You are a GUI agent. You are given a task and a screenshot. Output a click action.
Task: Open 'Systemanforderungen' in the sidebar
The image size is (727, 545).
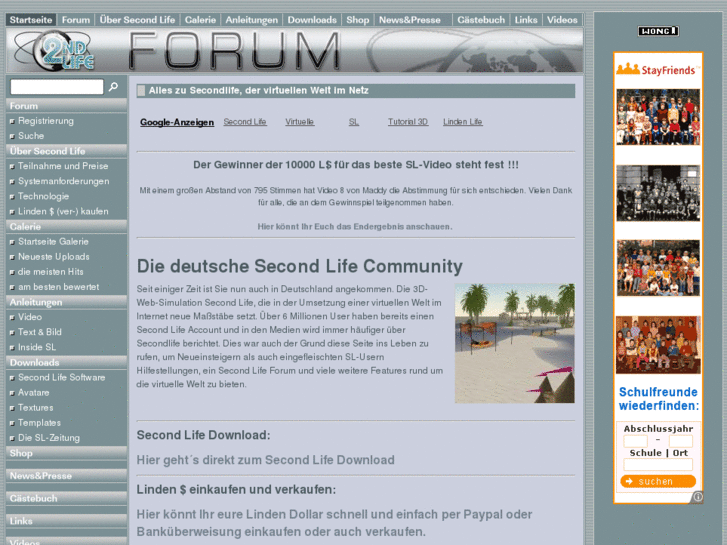(x=64, y=181)
